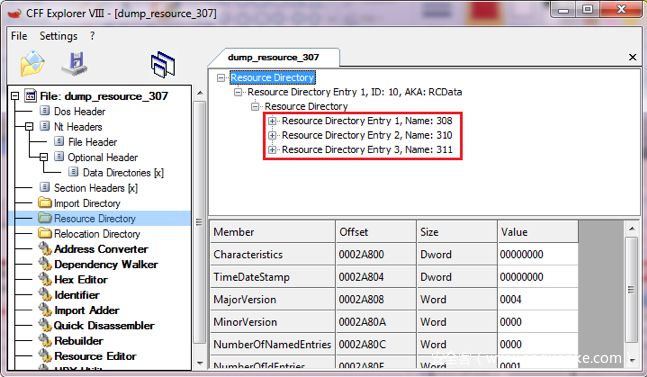Select the Nt Headers node icon
This screenshot has width=647, height=377.
[x=45, y=126]
